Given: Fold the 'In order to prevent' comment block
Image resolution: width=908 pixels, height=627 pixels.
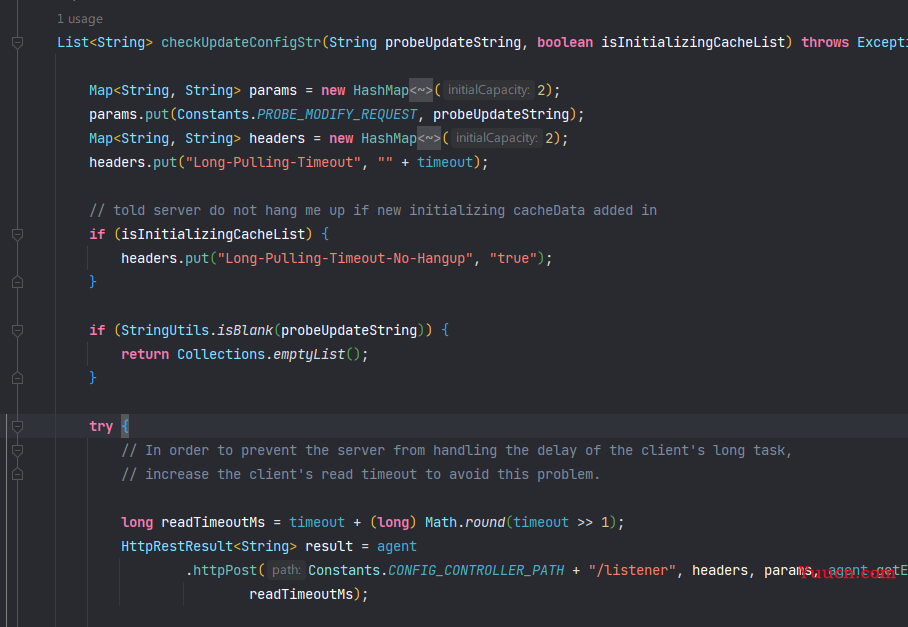Looking at the screenshot, I should click(17, 450).
